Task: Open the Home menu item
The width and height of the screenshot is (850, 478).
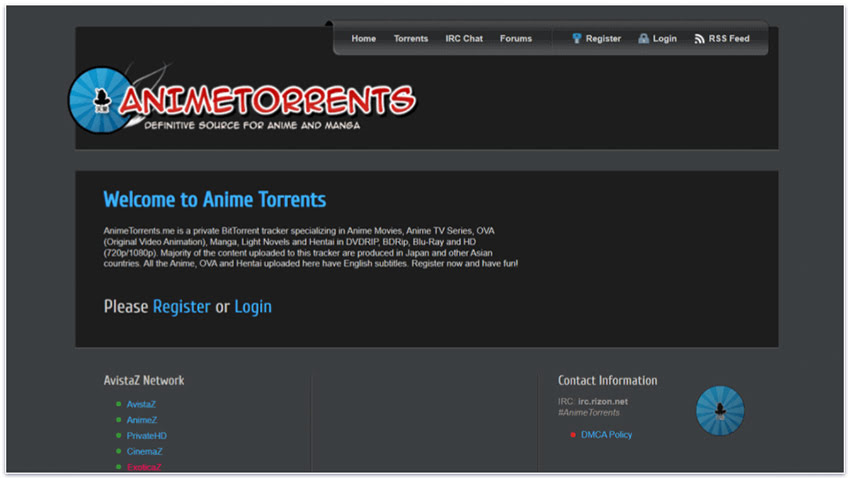Action: coord(363,38)
